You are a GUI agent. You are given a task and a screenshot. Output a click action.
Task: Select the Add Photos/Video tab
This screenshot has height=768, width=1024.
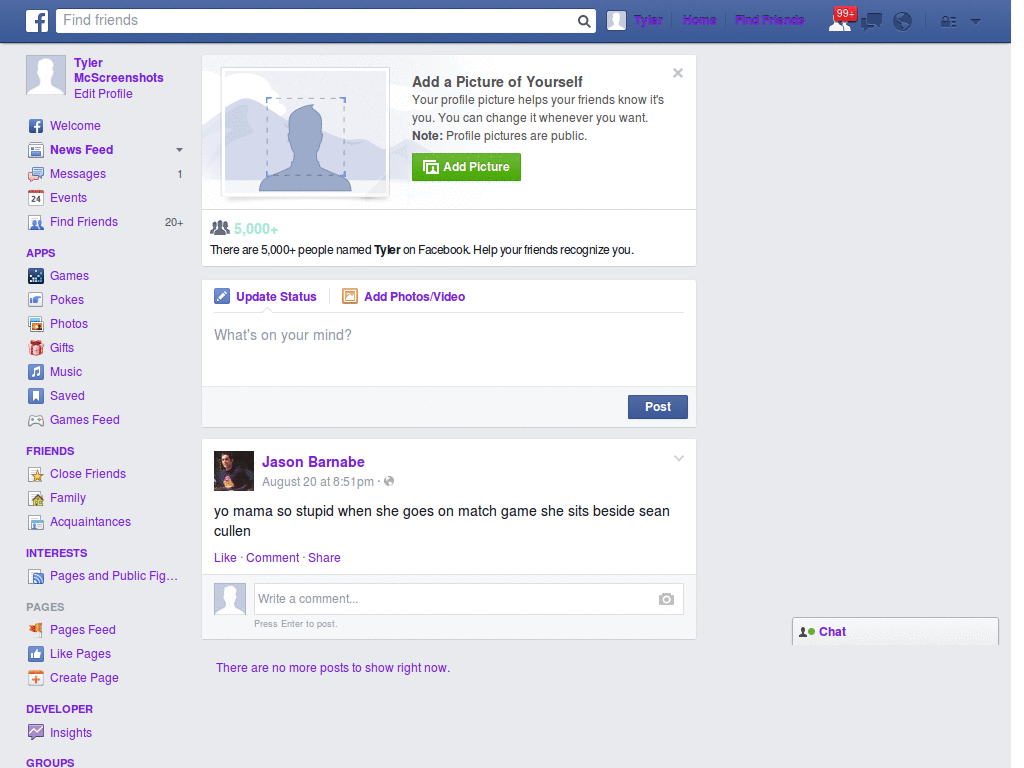404,296
